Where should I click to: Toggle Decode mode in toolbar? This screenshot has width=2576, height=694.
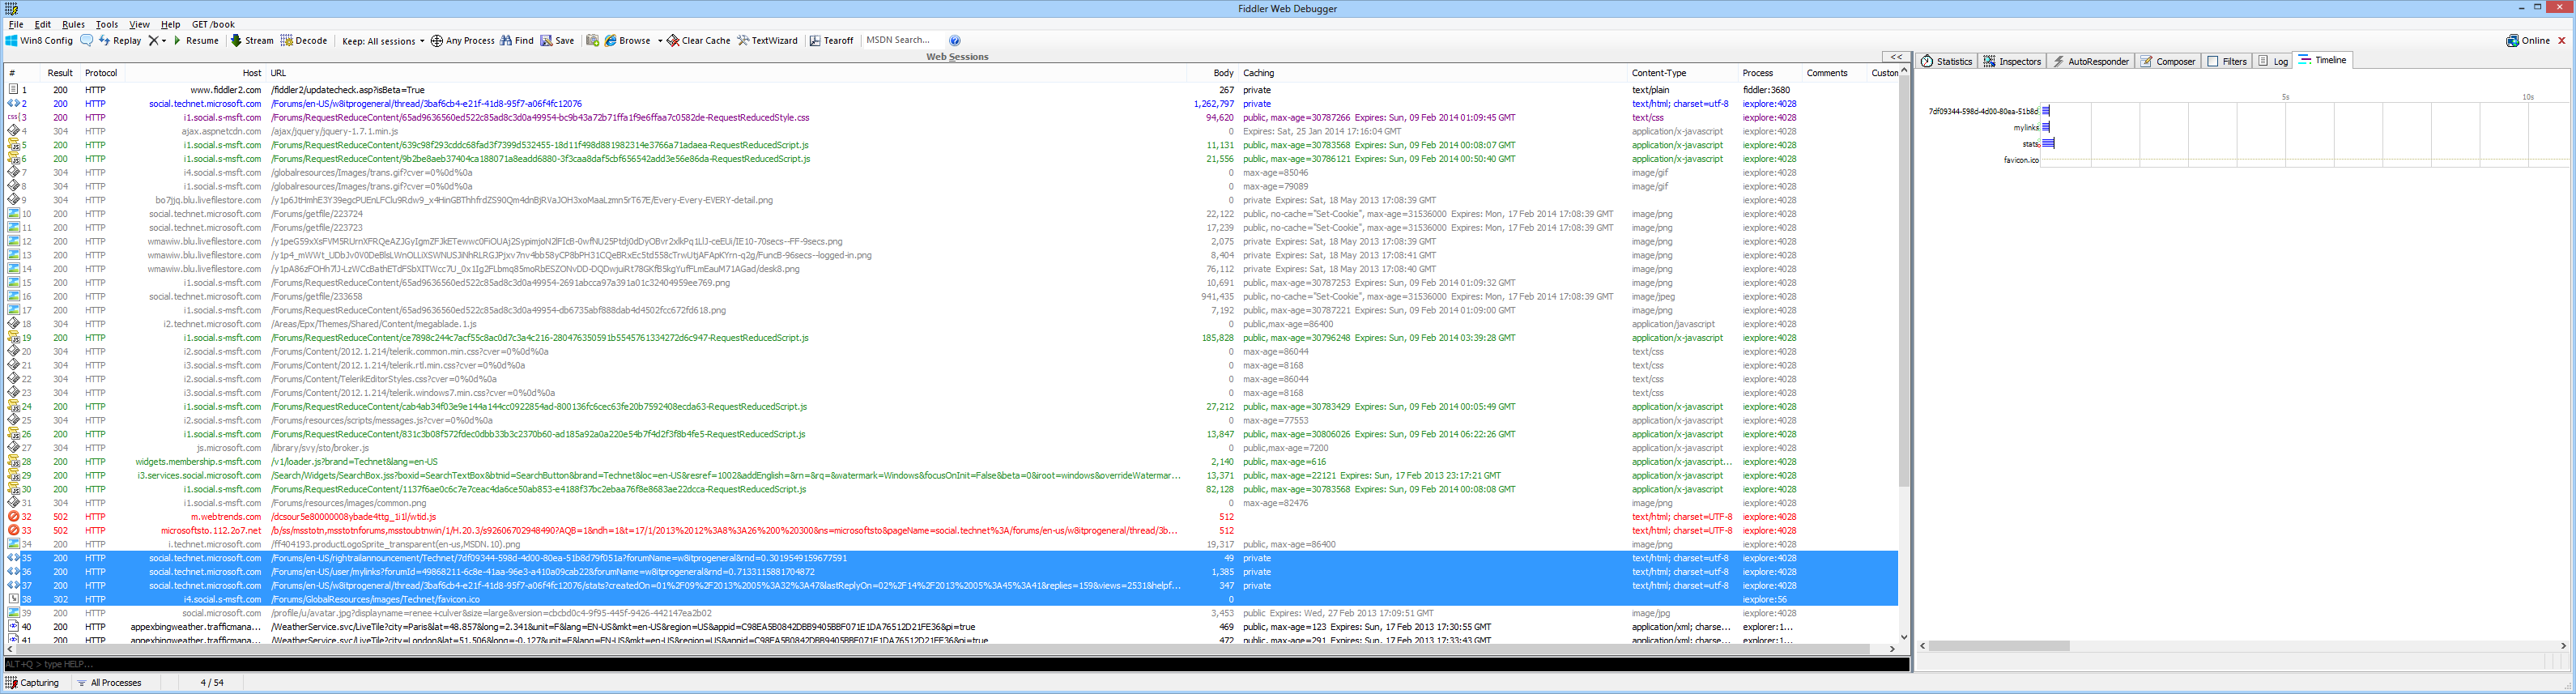tap(304, 41)
